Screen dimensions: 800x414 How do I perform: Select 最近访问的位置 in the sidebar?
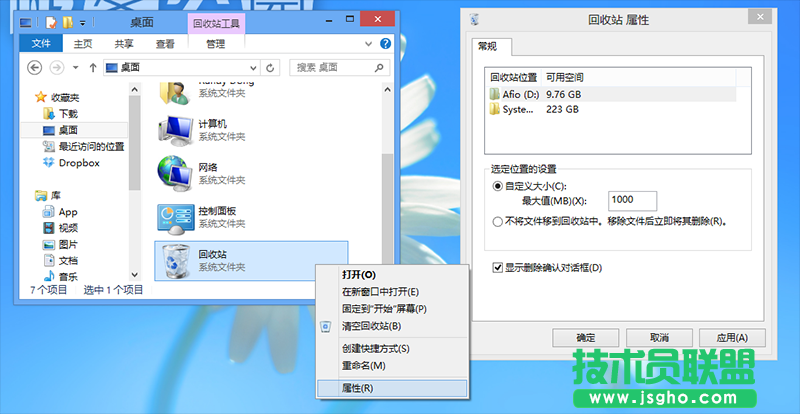[91, 147]
